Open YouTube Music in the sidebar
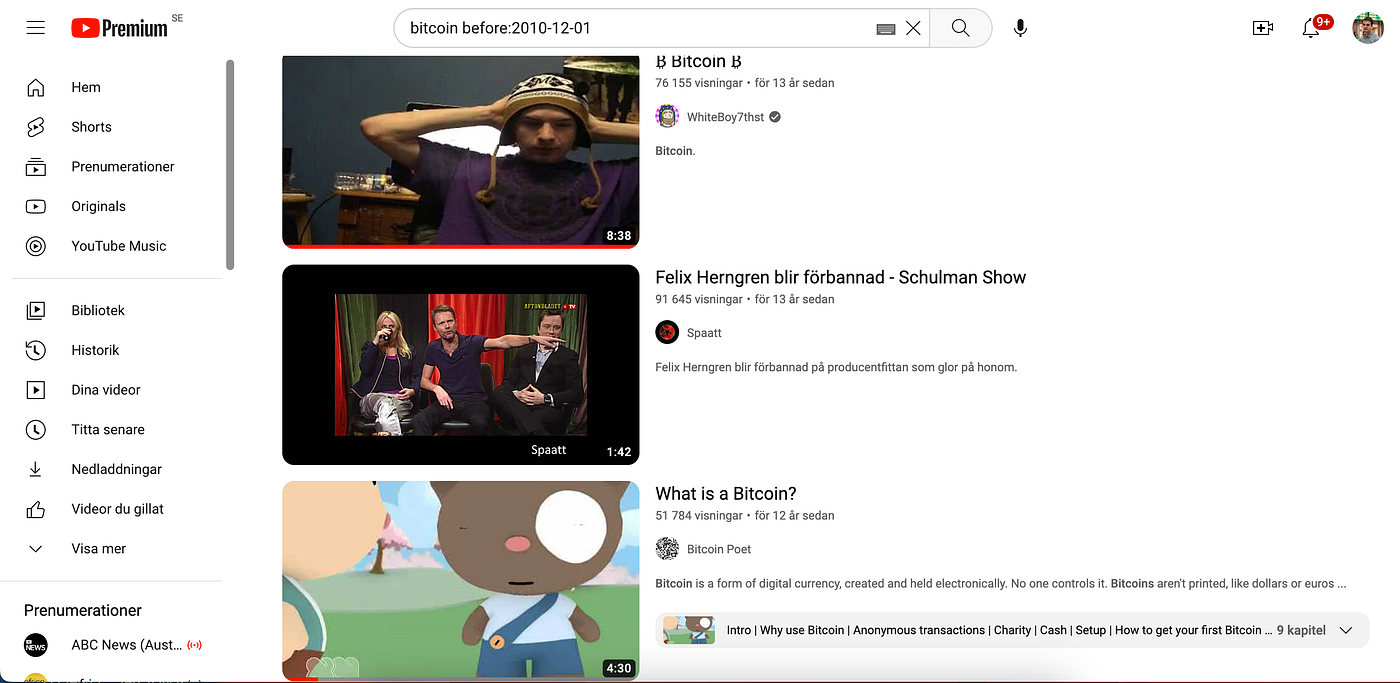Viewport: 1400px width, 683px height. coord(117,246)
